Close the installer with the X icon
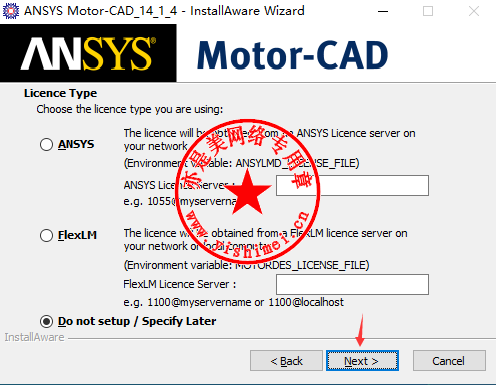 tap(474, 11)
